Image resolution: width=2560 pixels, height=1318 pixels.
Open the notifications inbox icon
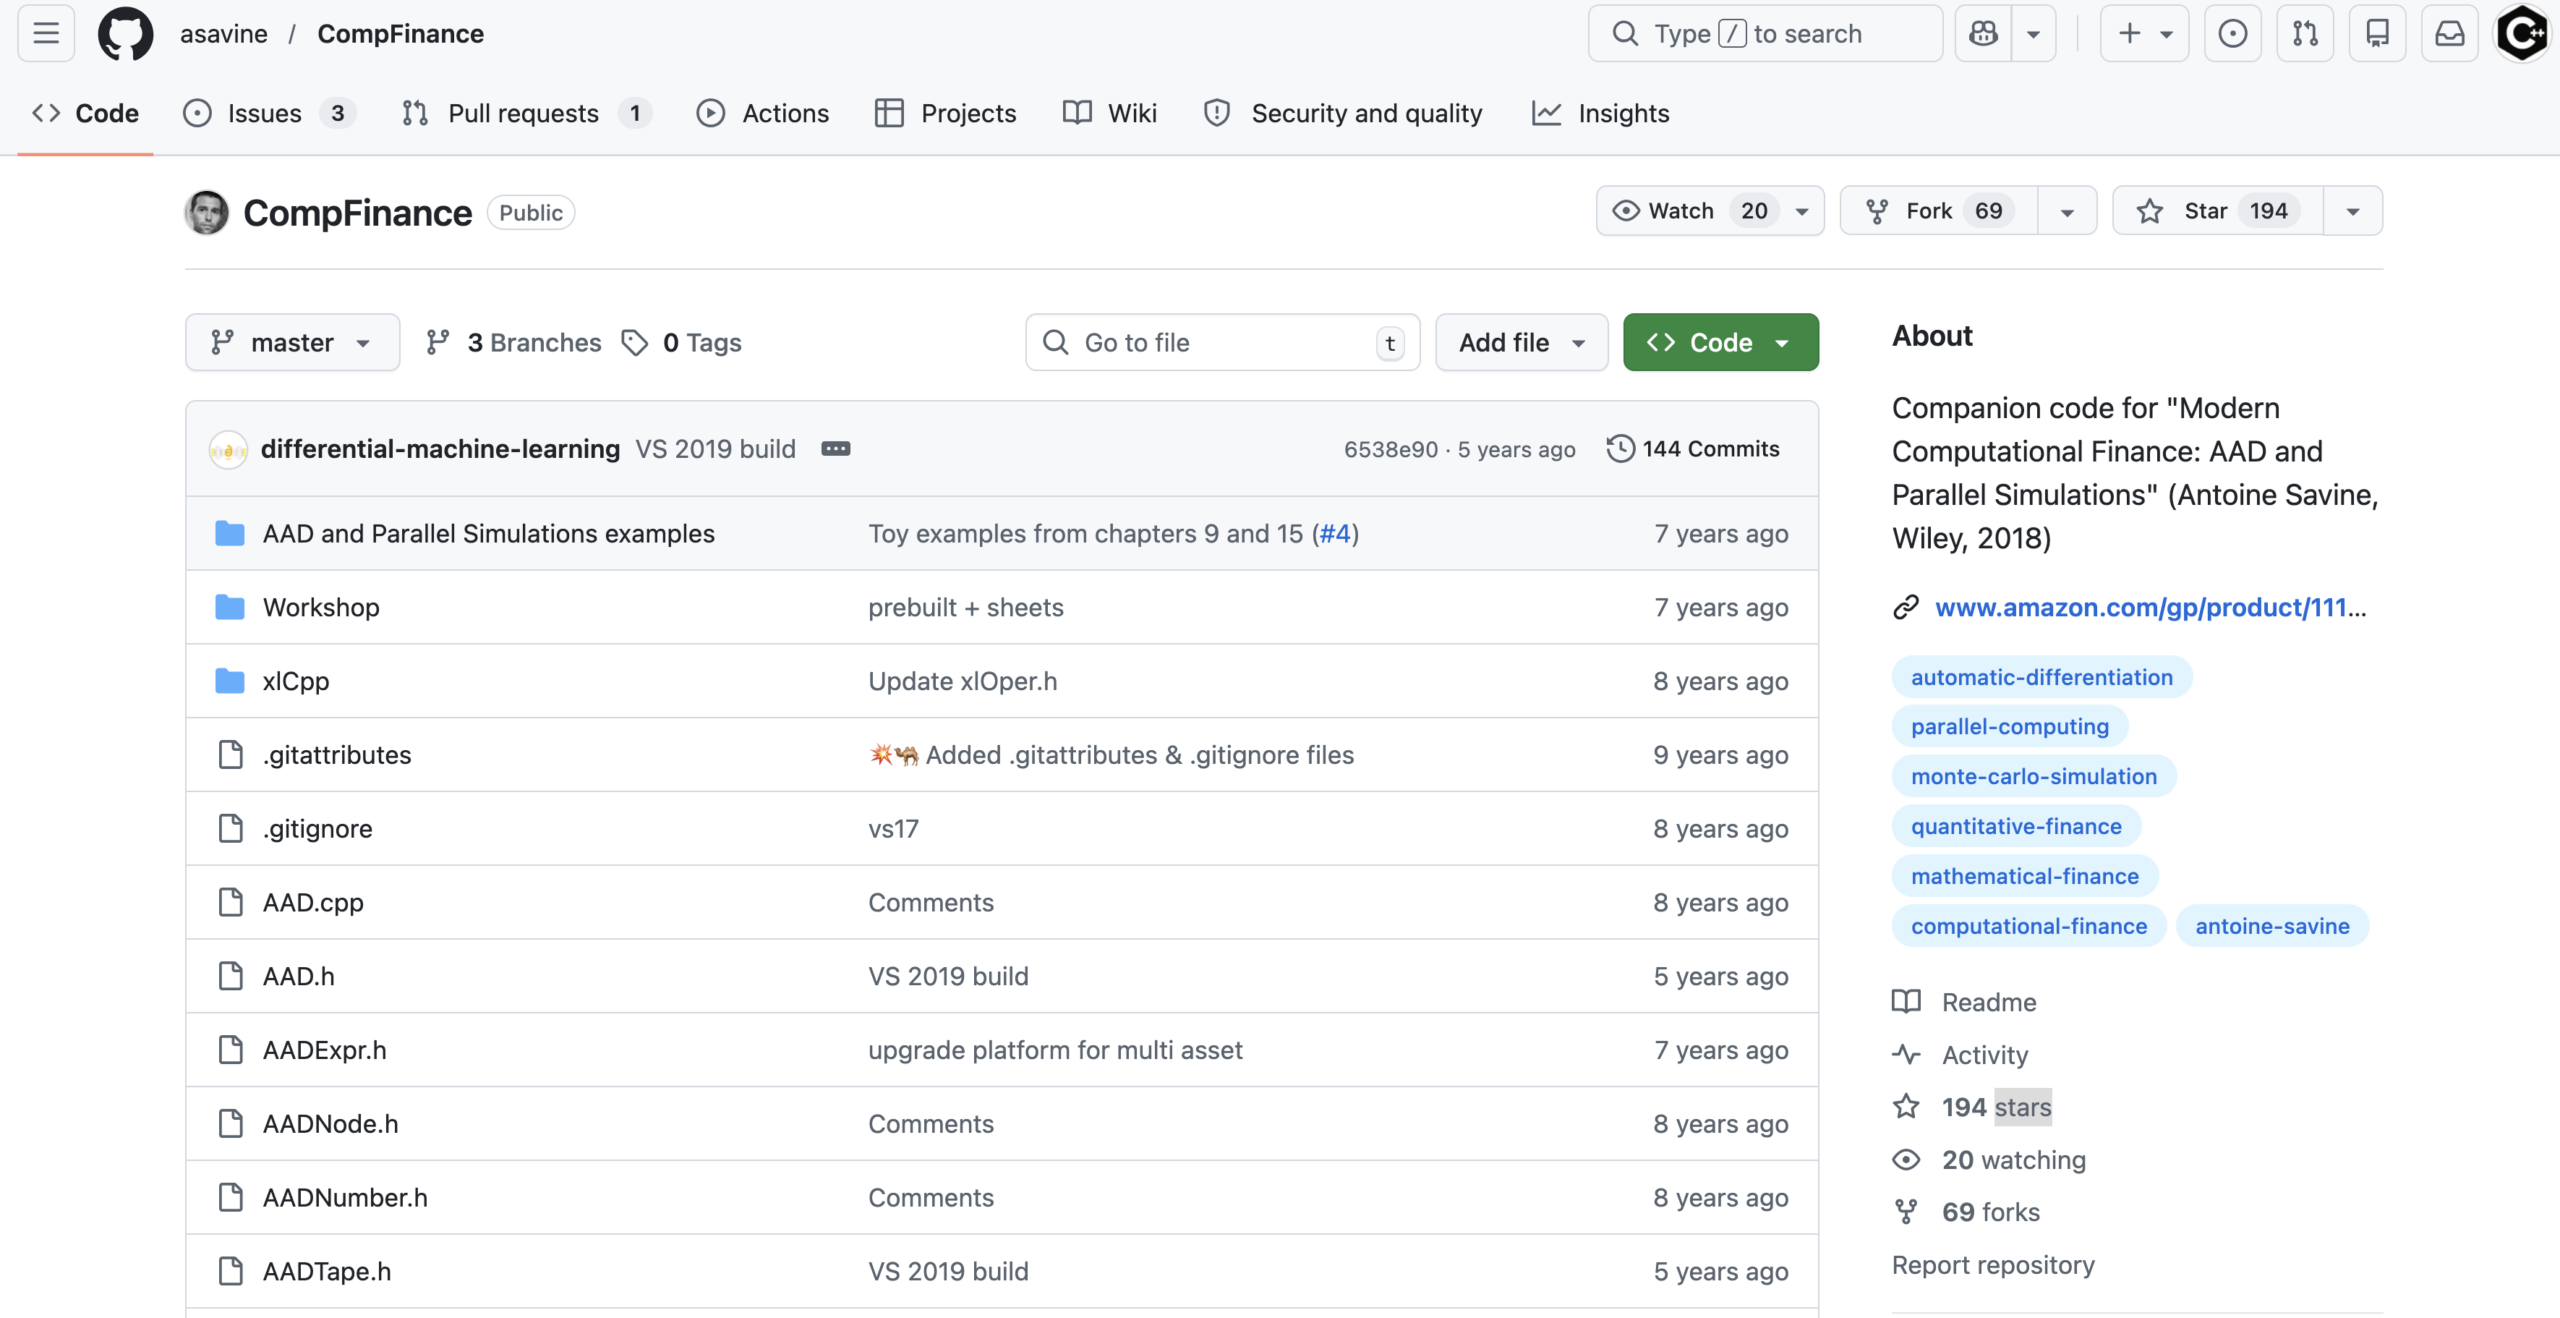tap(2449, 34)
